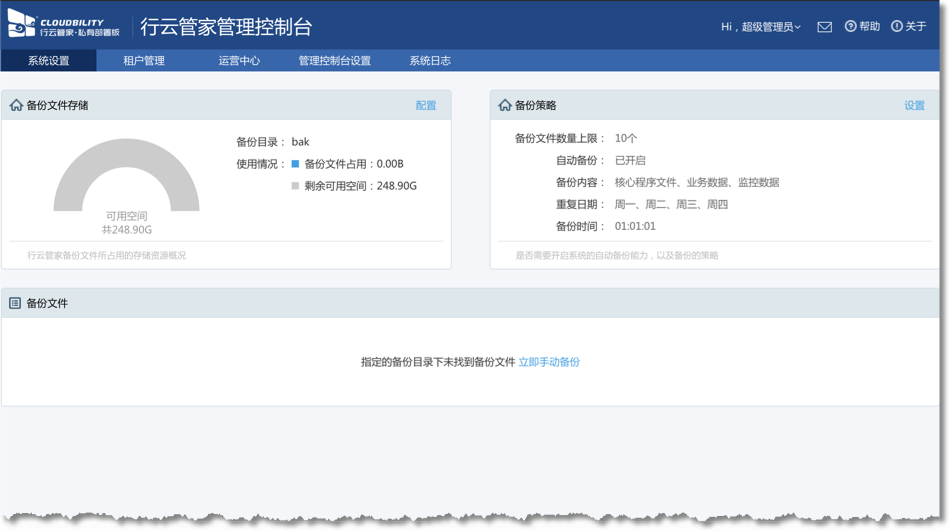Click the help question mark icon

850,26
